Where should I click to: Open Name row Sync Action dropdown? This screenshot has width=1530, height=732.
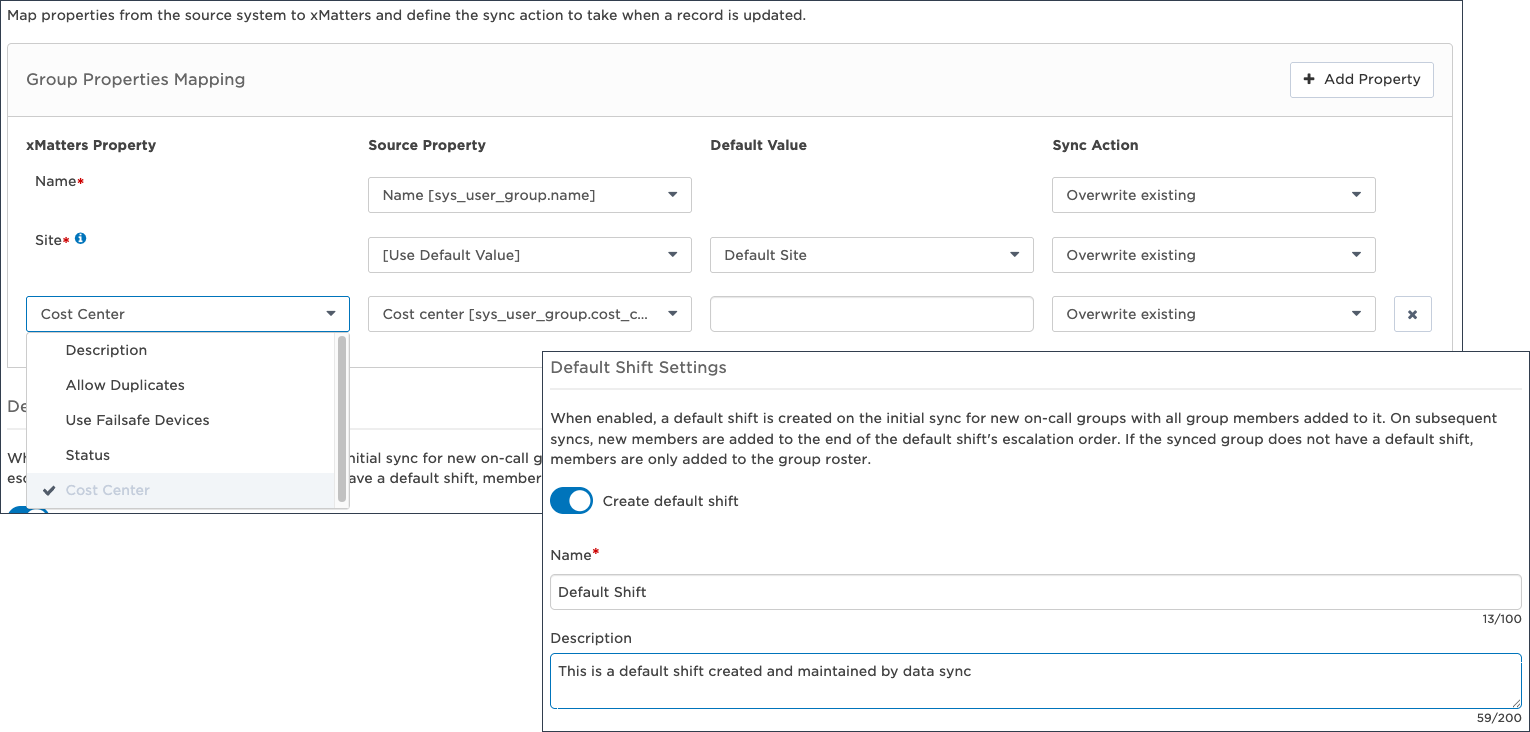click(1213, 195)
